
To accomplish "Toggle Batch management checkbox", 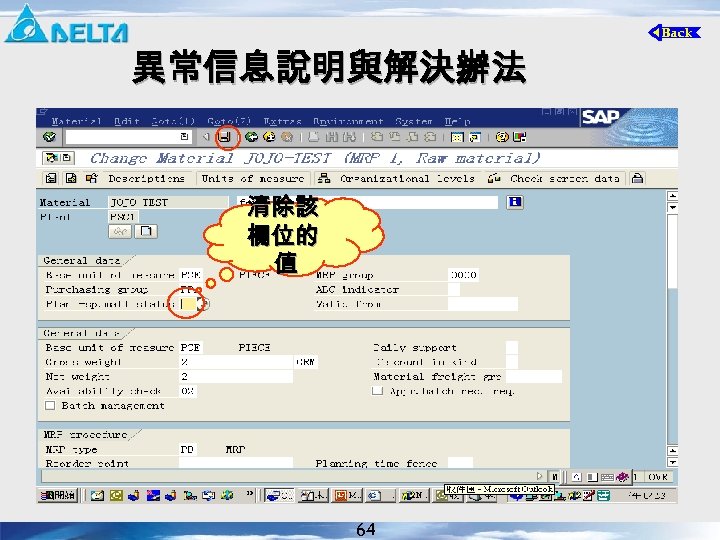I will 51,405.
